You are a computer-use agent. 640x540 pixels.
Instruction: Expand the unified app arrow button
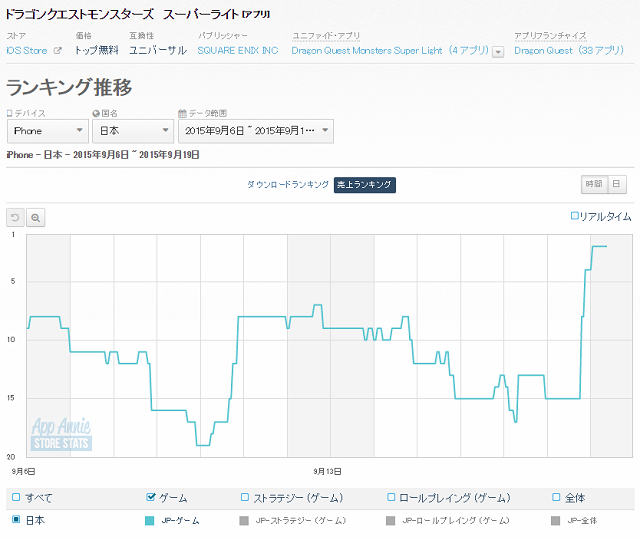point(498,52)
